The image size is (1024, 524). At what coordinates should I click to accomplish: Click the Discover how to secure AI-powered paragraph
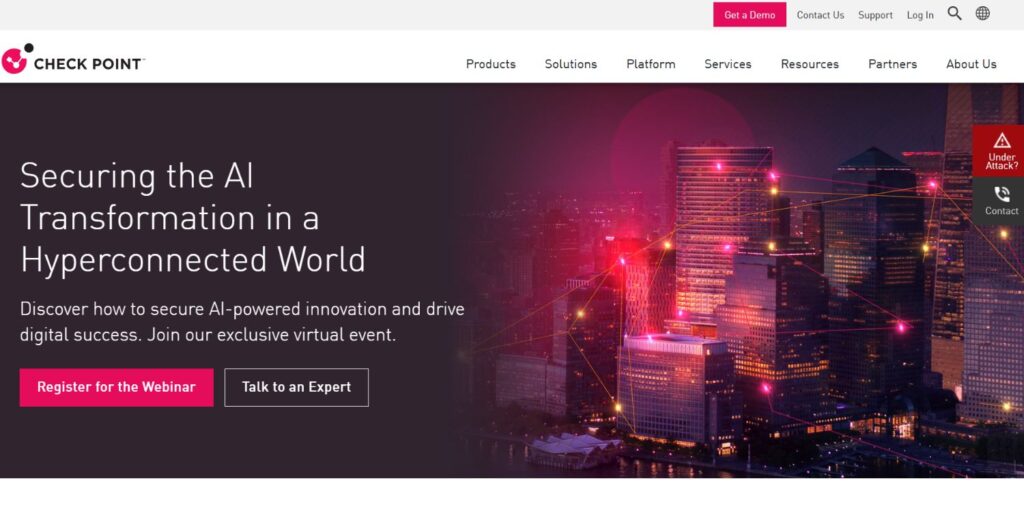coord(242,321)
